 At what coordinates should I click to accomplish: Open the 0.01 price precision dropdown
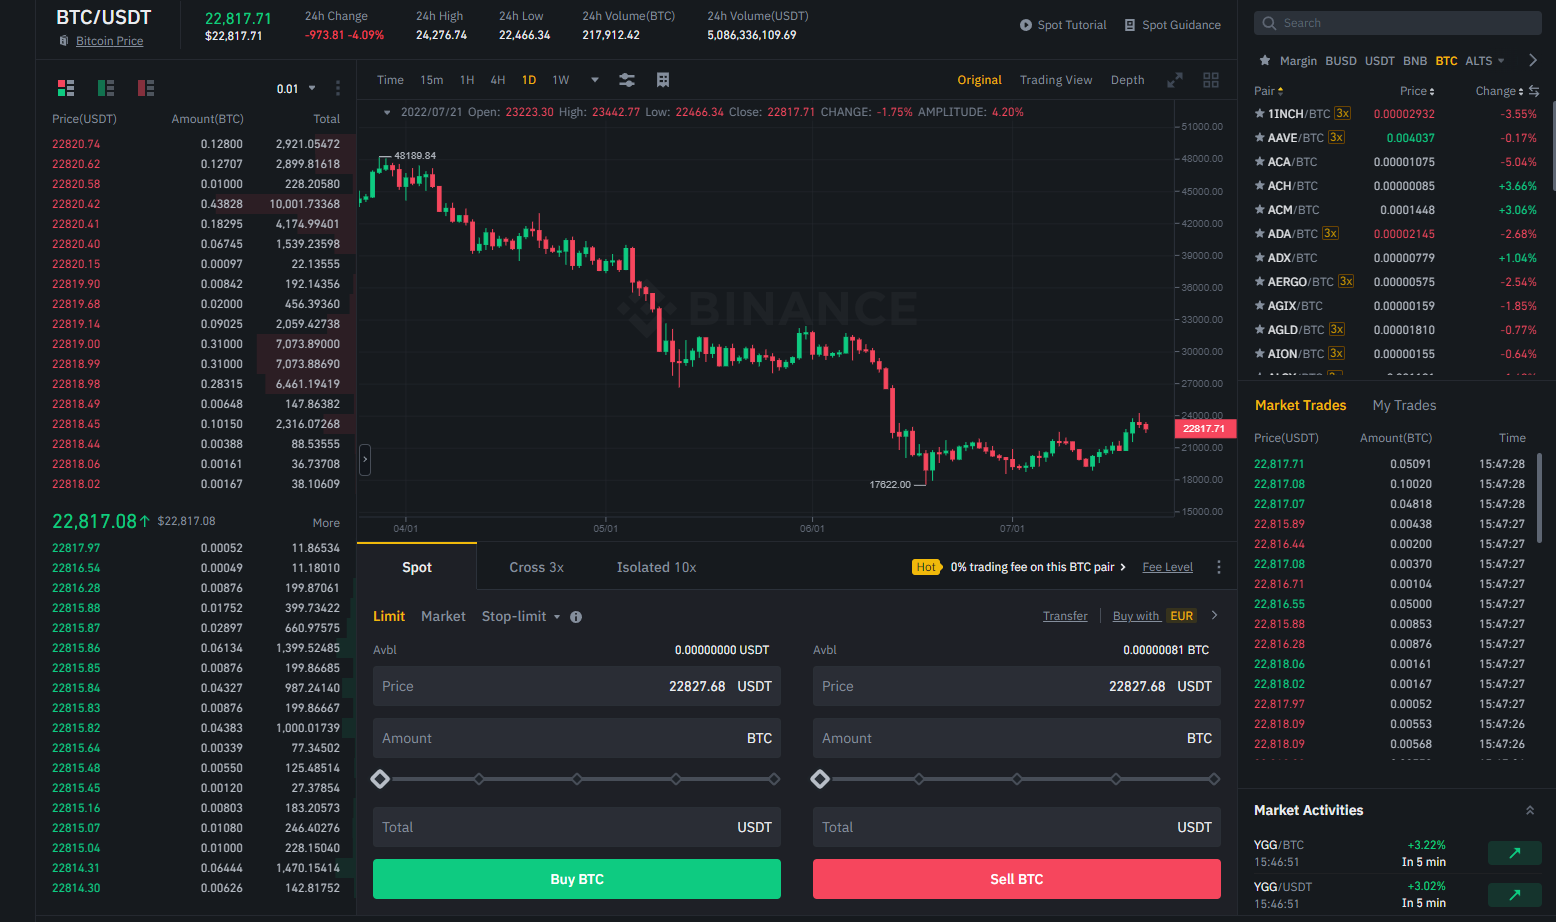(296, 89)
